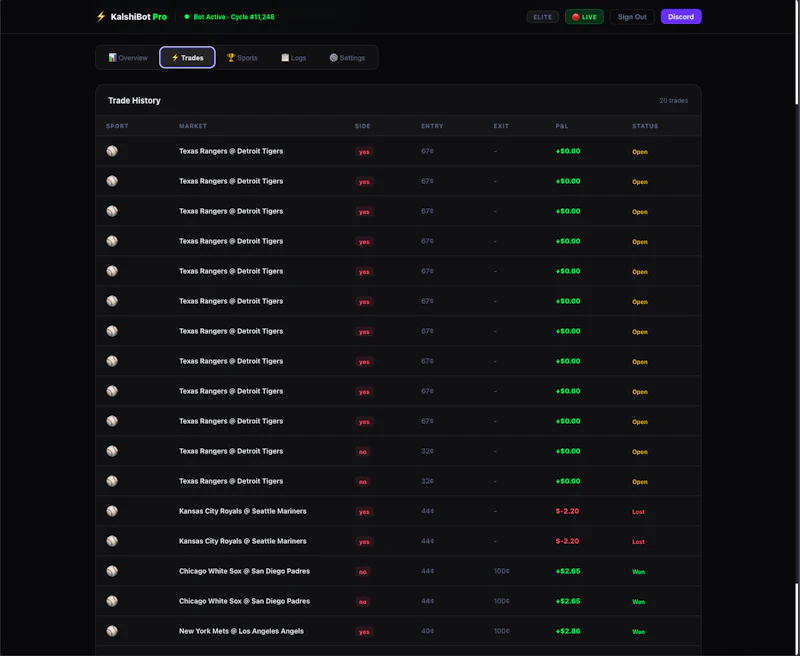Click the EXIT column header

(x=501, y=126)
